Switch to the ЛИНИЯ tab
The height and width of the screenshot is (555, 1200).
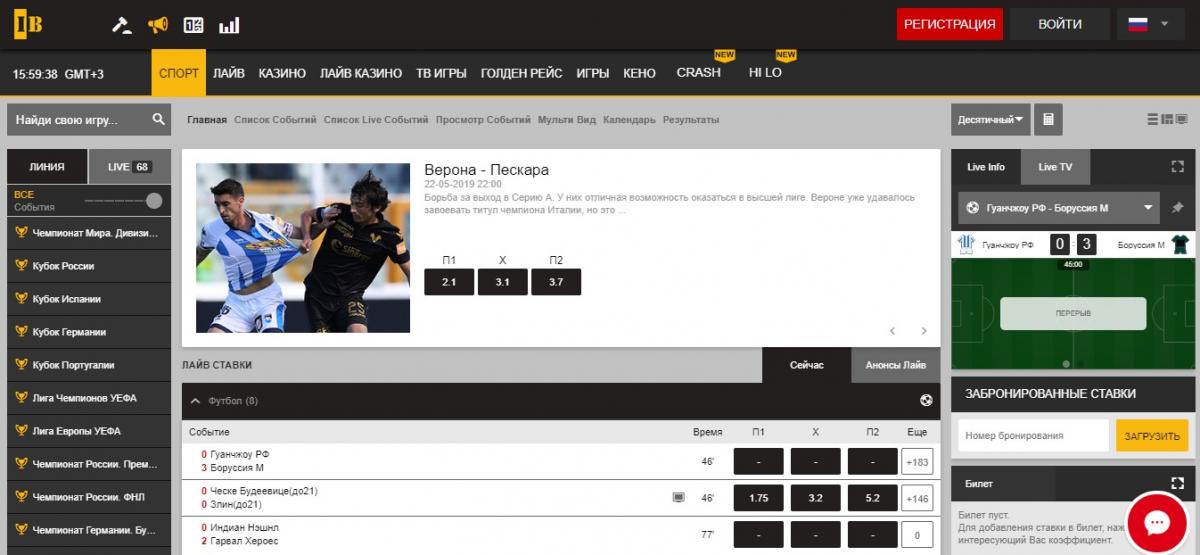point(47,167)
